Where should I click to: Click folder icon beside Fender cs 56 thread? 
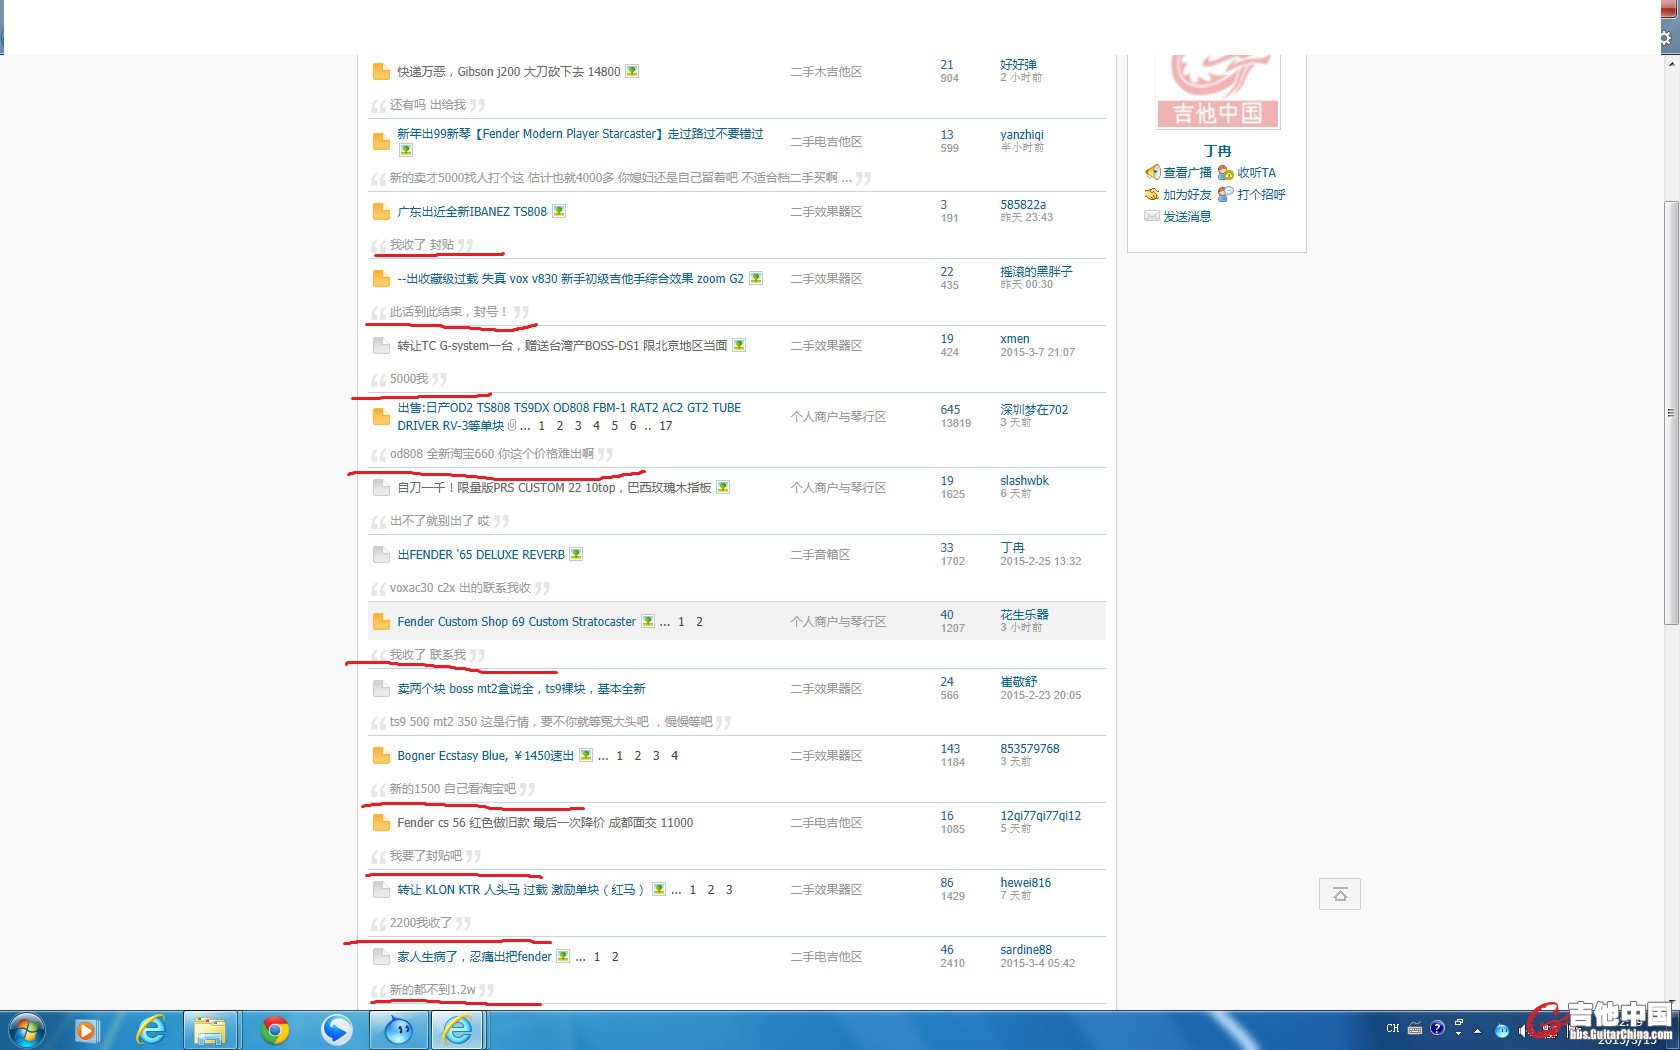click(x=381, y=823)
